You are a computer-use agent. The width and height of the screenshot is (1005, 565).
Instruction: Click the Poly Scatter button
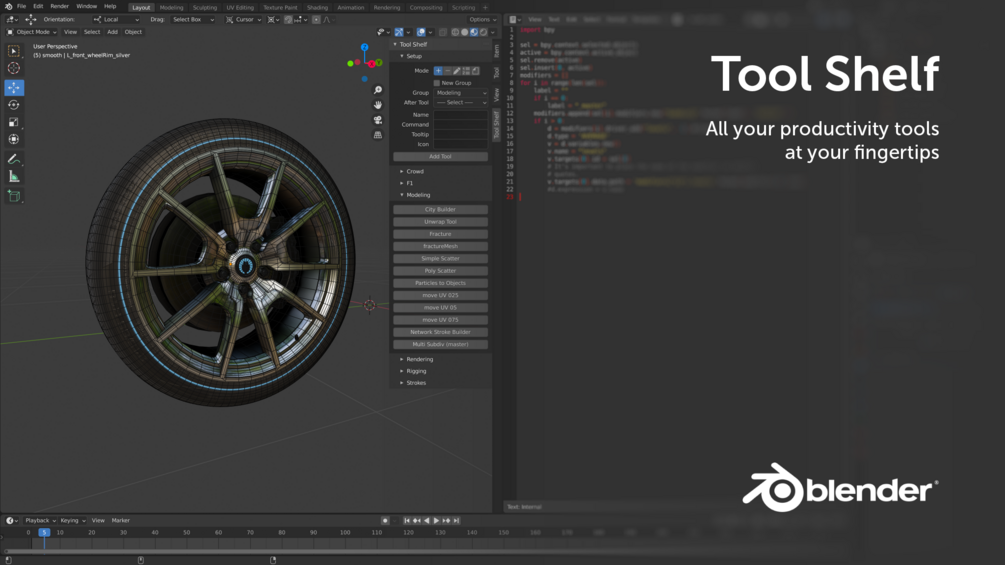click(x=440, y=271)
